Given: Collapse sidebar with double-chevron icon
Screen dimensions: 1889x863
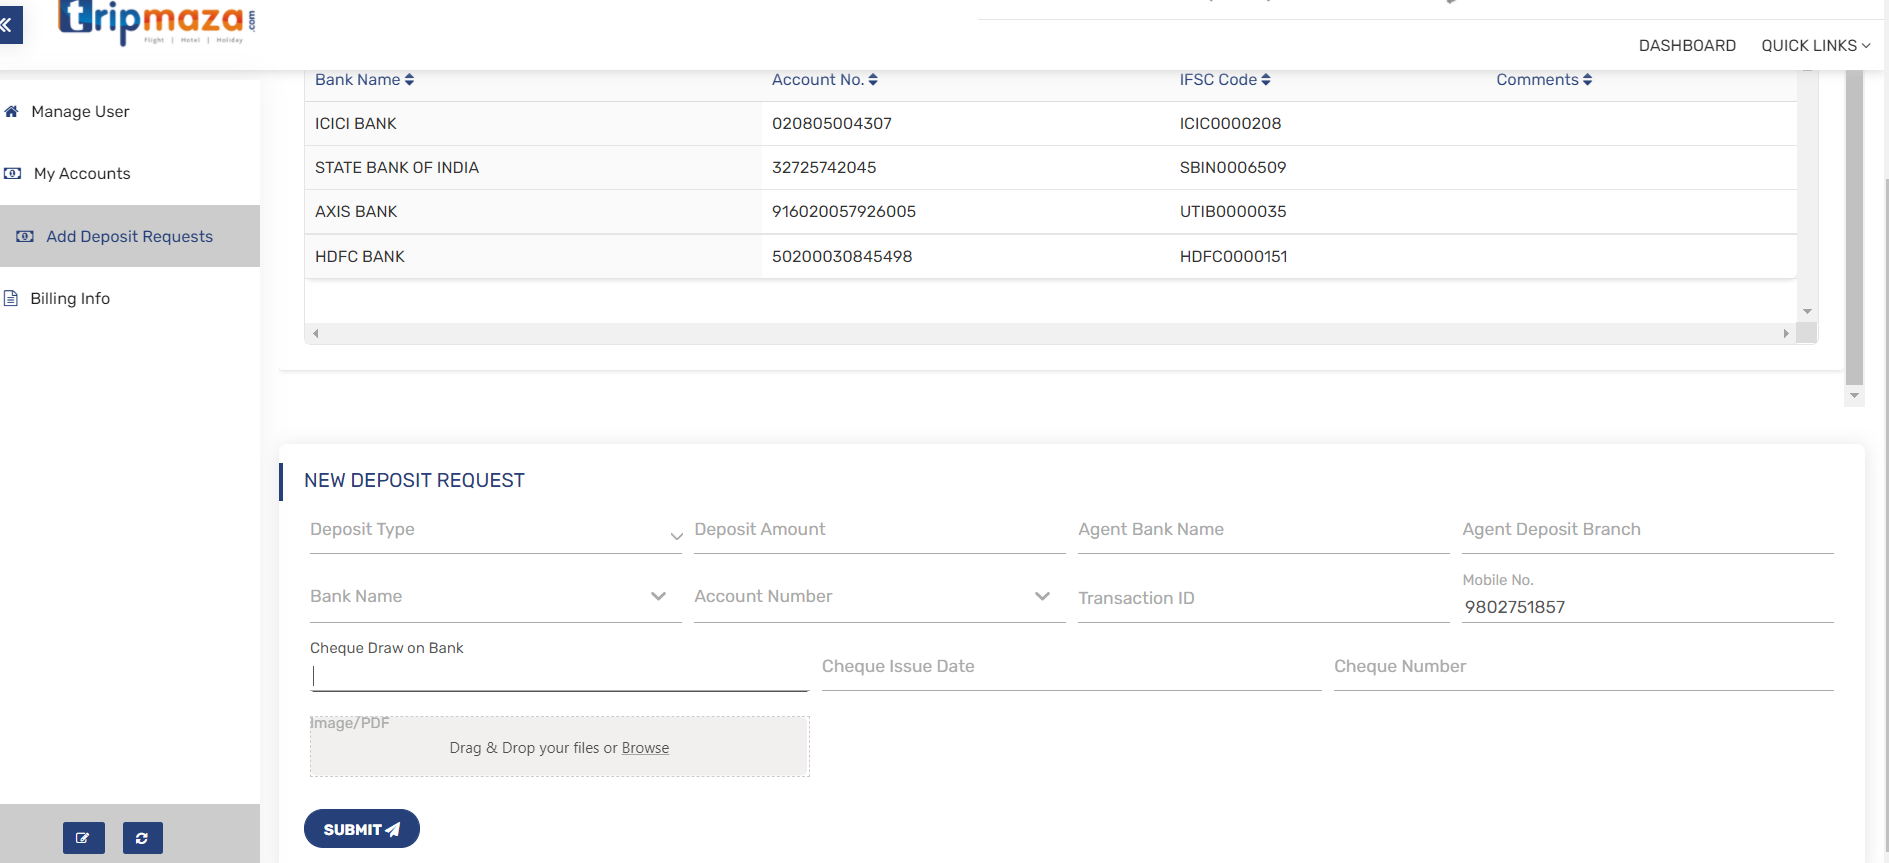Looking at the screenshot, I should [x=8, y=25].
